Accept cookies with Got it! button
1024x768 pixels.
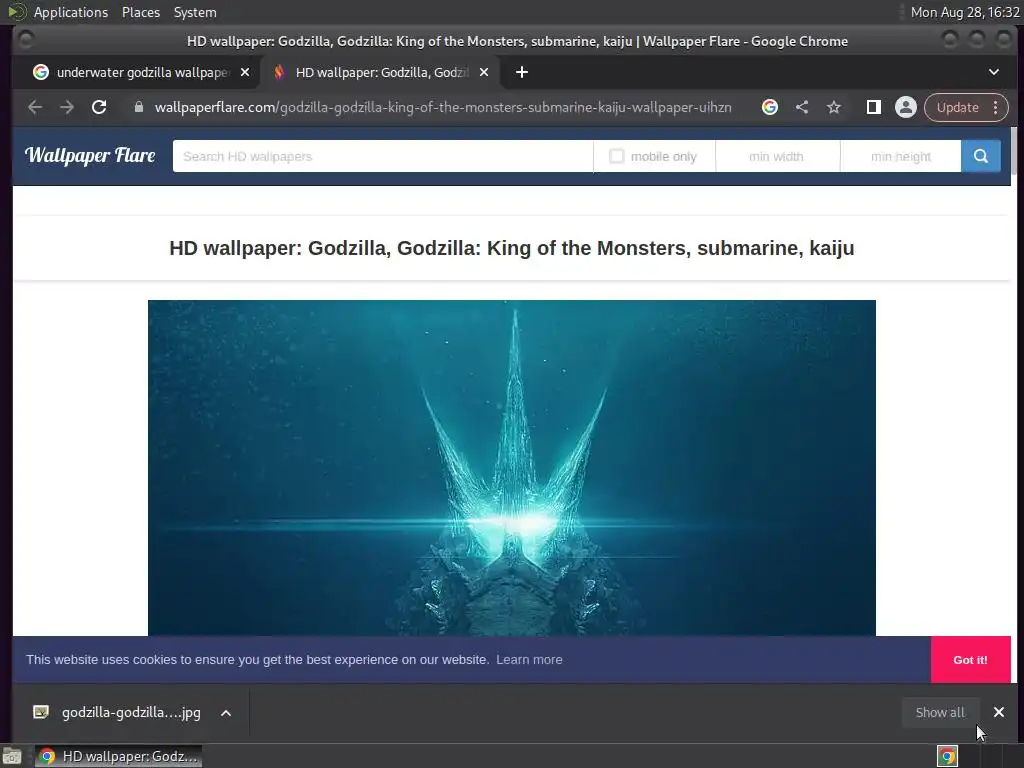970,660
